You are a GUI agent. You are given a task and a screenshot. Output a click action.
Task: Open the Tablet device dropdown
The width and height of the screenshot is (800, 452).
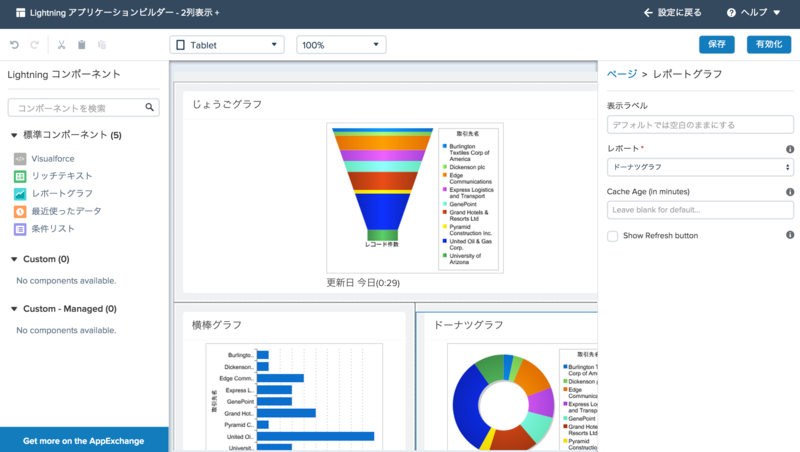[x=227, y=45]
